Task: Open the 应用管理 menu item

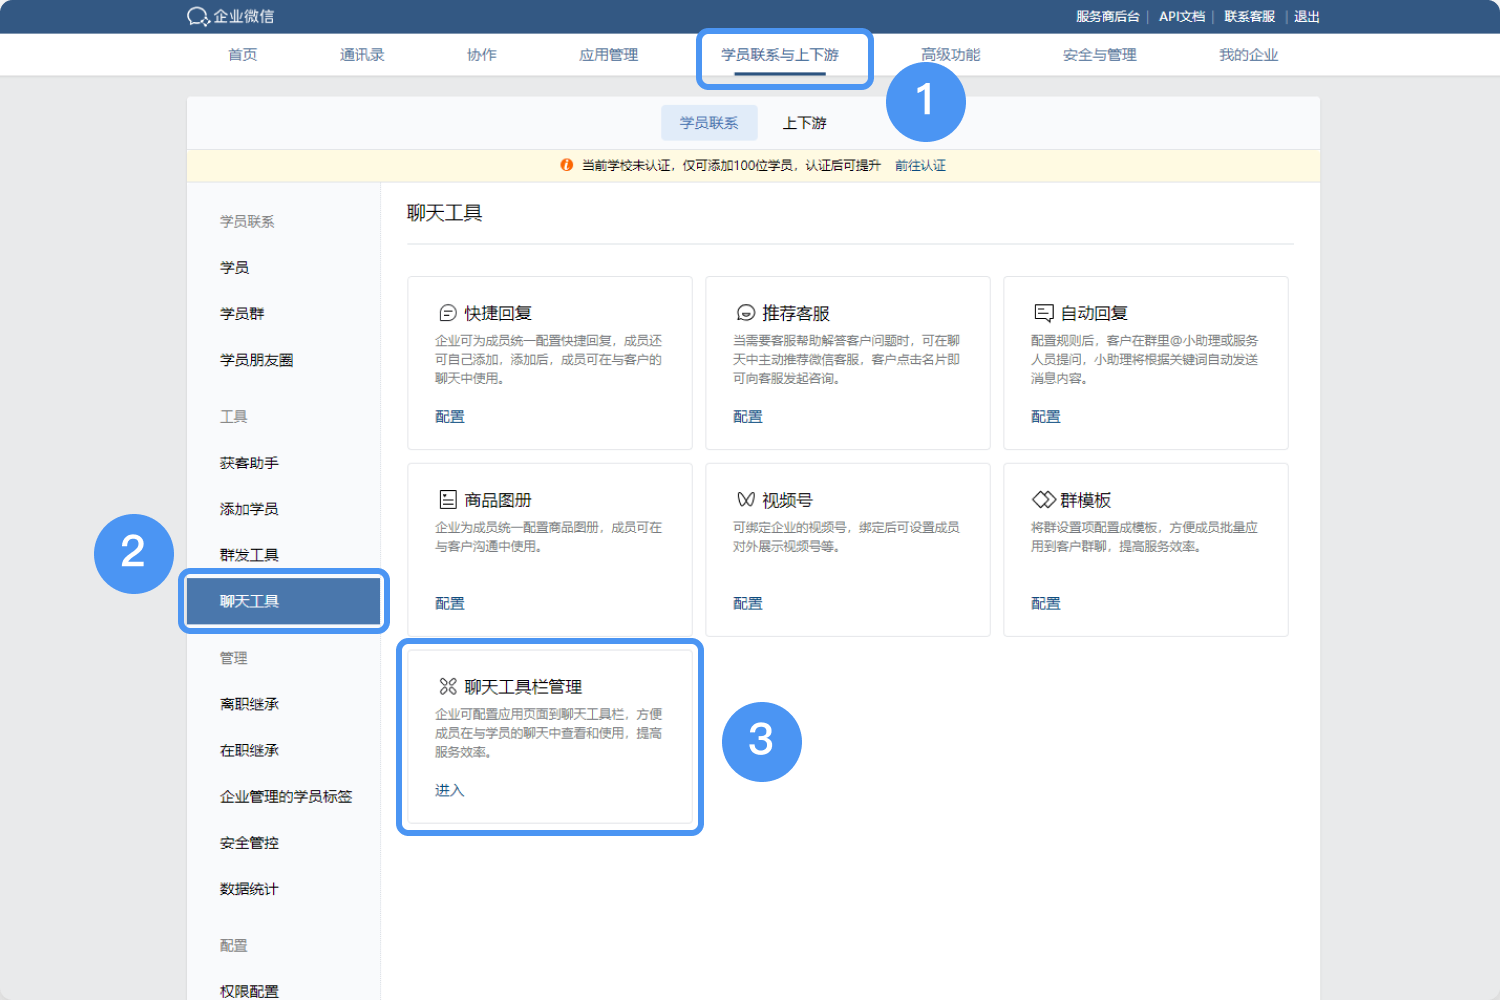Action: tap(608, 55)
